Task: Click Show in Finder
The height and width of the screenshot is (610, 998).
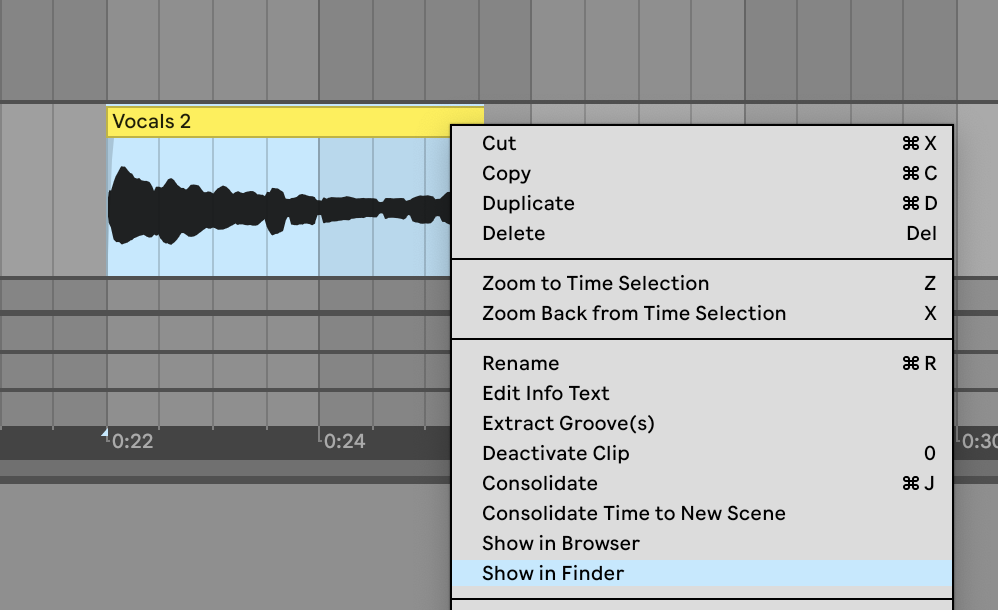Action: point(552,573)
